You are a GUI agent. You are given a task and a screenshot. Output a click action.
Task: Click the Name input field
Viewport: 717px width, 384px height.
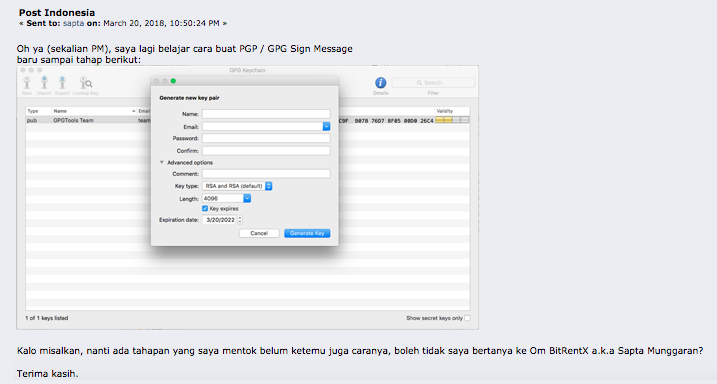(x=266, y=114)
